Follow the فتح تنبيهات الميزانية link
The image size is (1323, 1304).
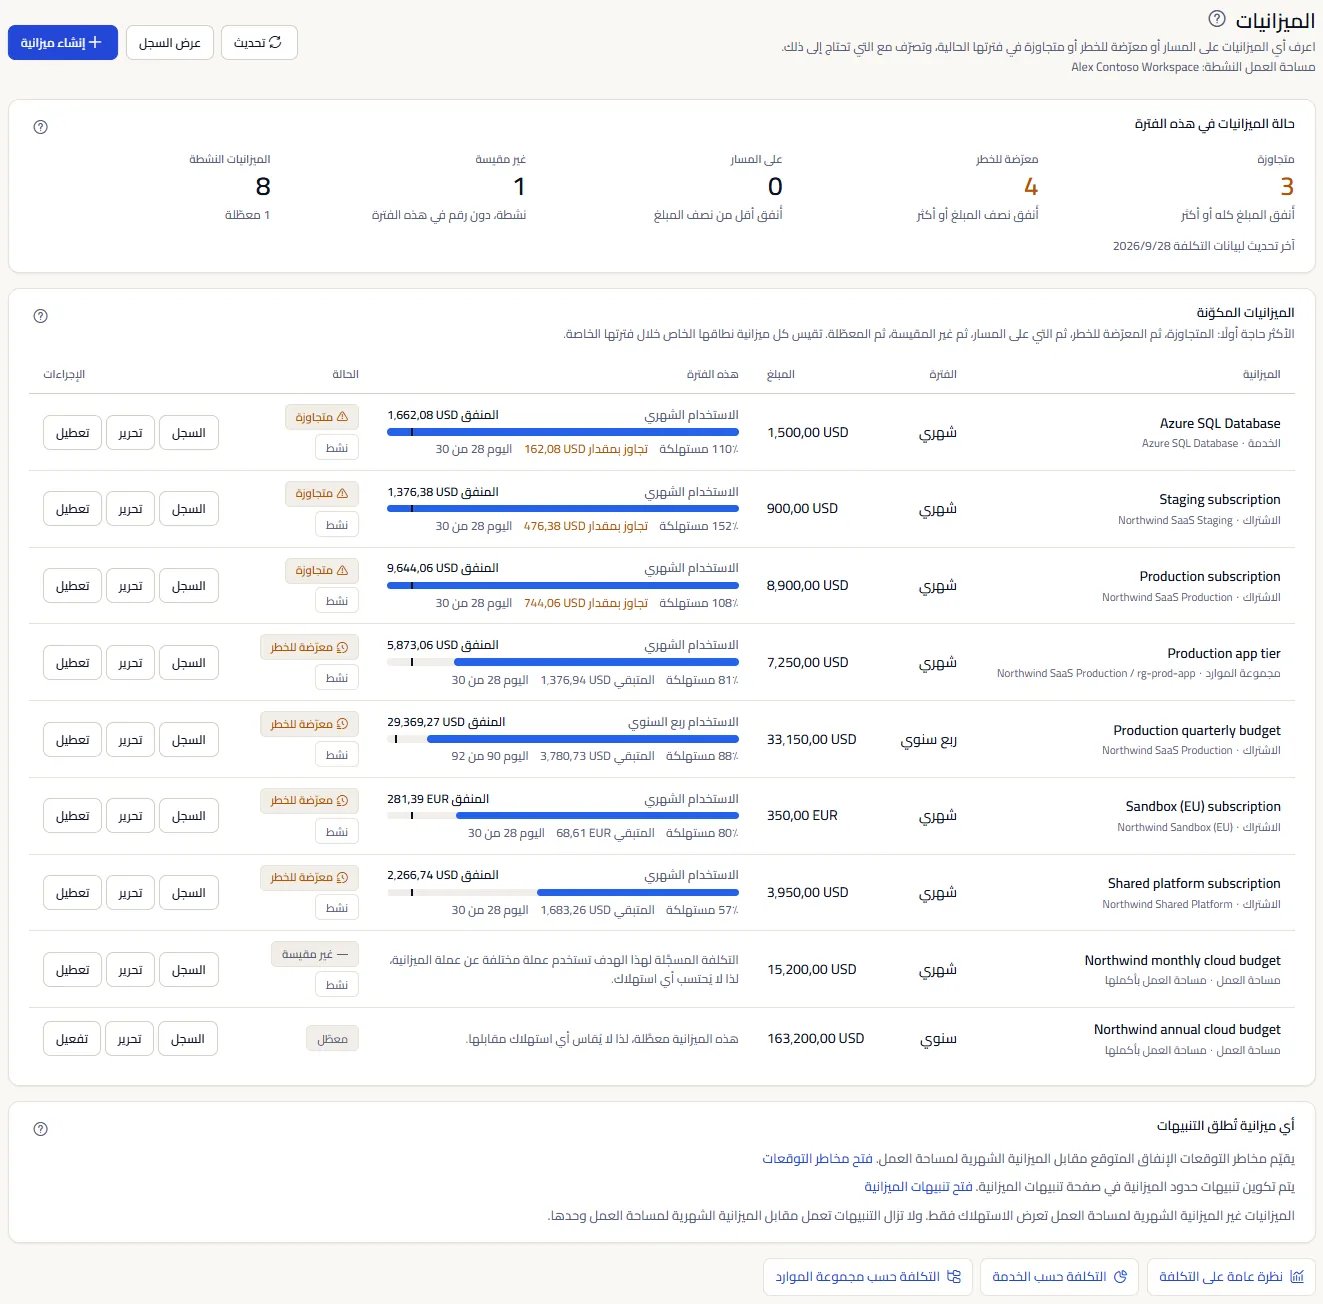coord(919,1186)
